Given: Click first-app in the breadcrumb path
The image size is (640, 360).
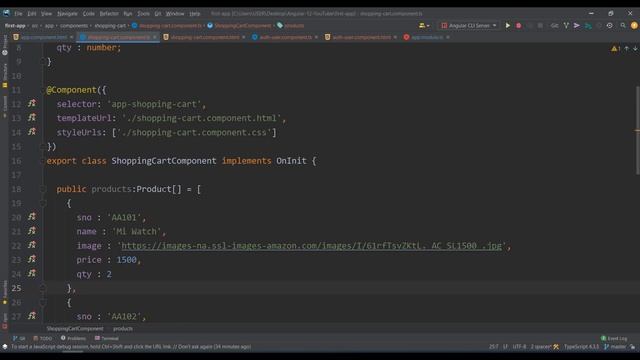Looking at the screenshot, I should tap(15, 25).
